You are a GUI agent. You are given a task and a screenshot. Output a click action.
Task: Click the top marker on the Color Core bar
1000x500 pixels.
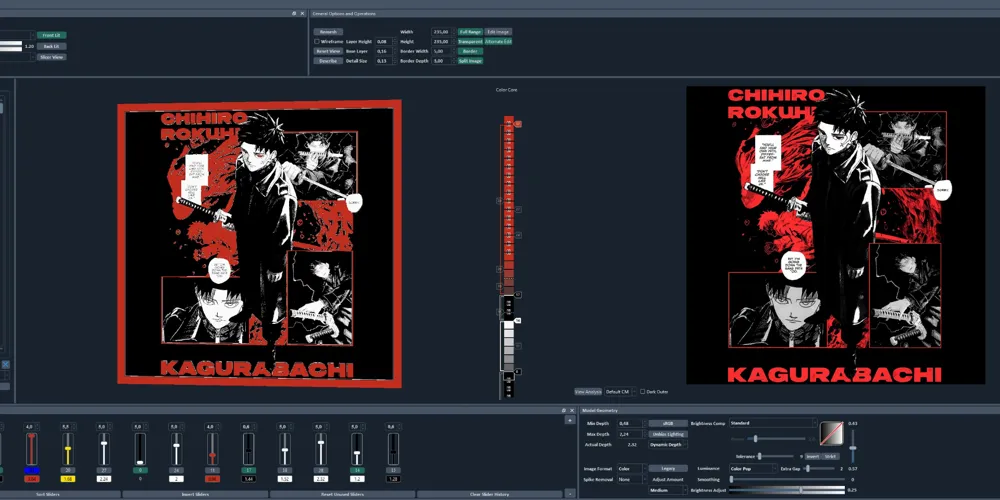518,124
